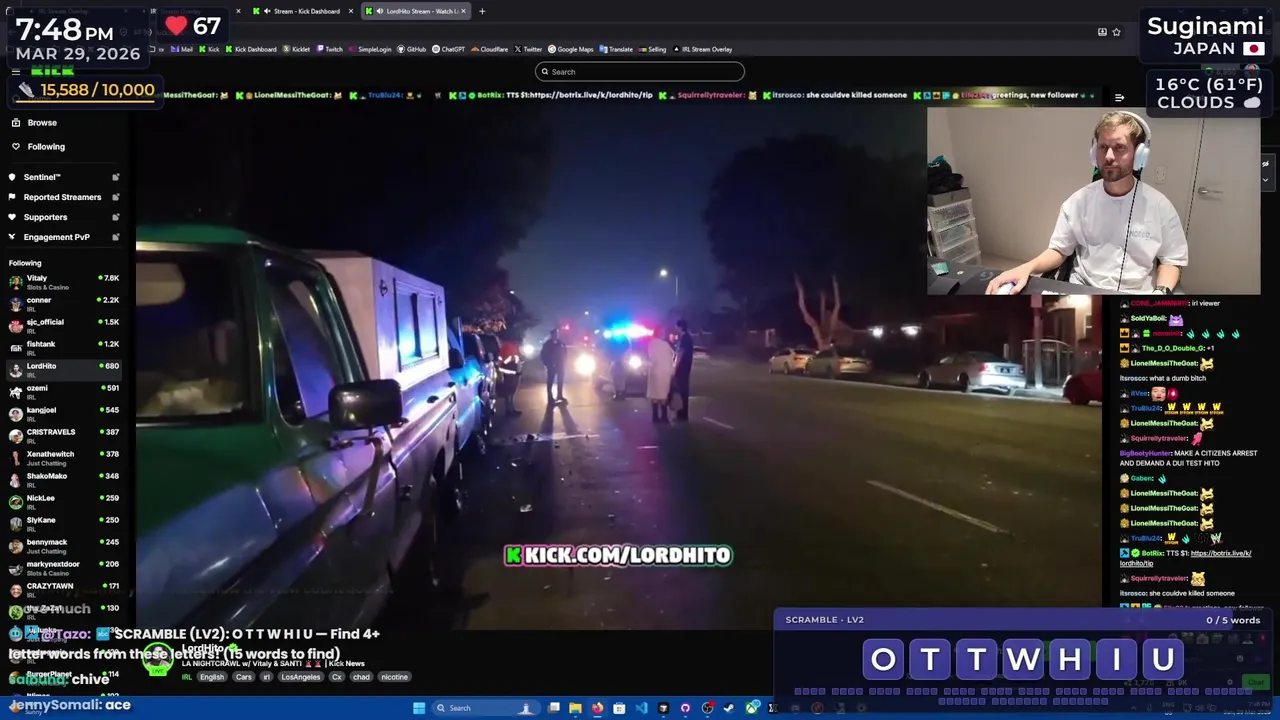Bookmark this page with the star icon
Image resolution: width=1280 pixels, height=720 pixels.
click(x=1117, y=31)
